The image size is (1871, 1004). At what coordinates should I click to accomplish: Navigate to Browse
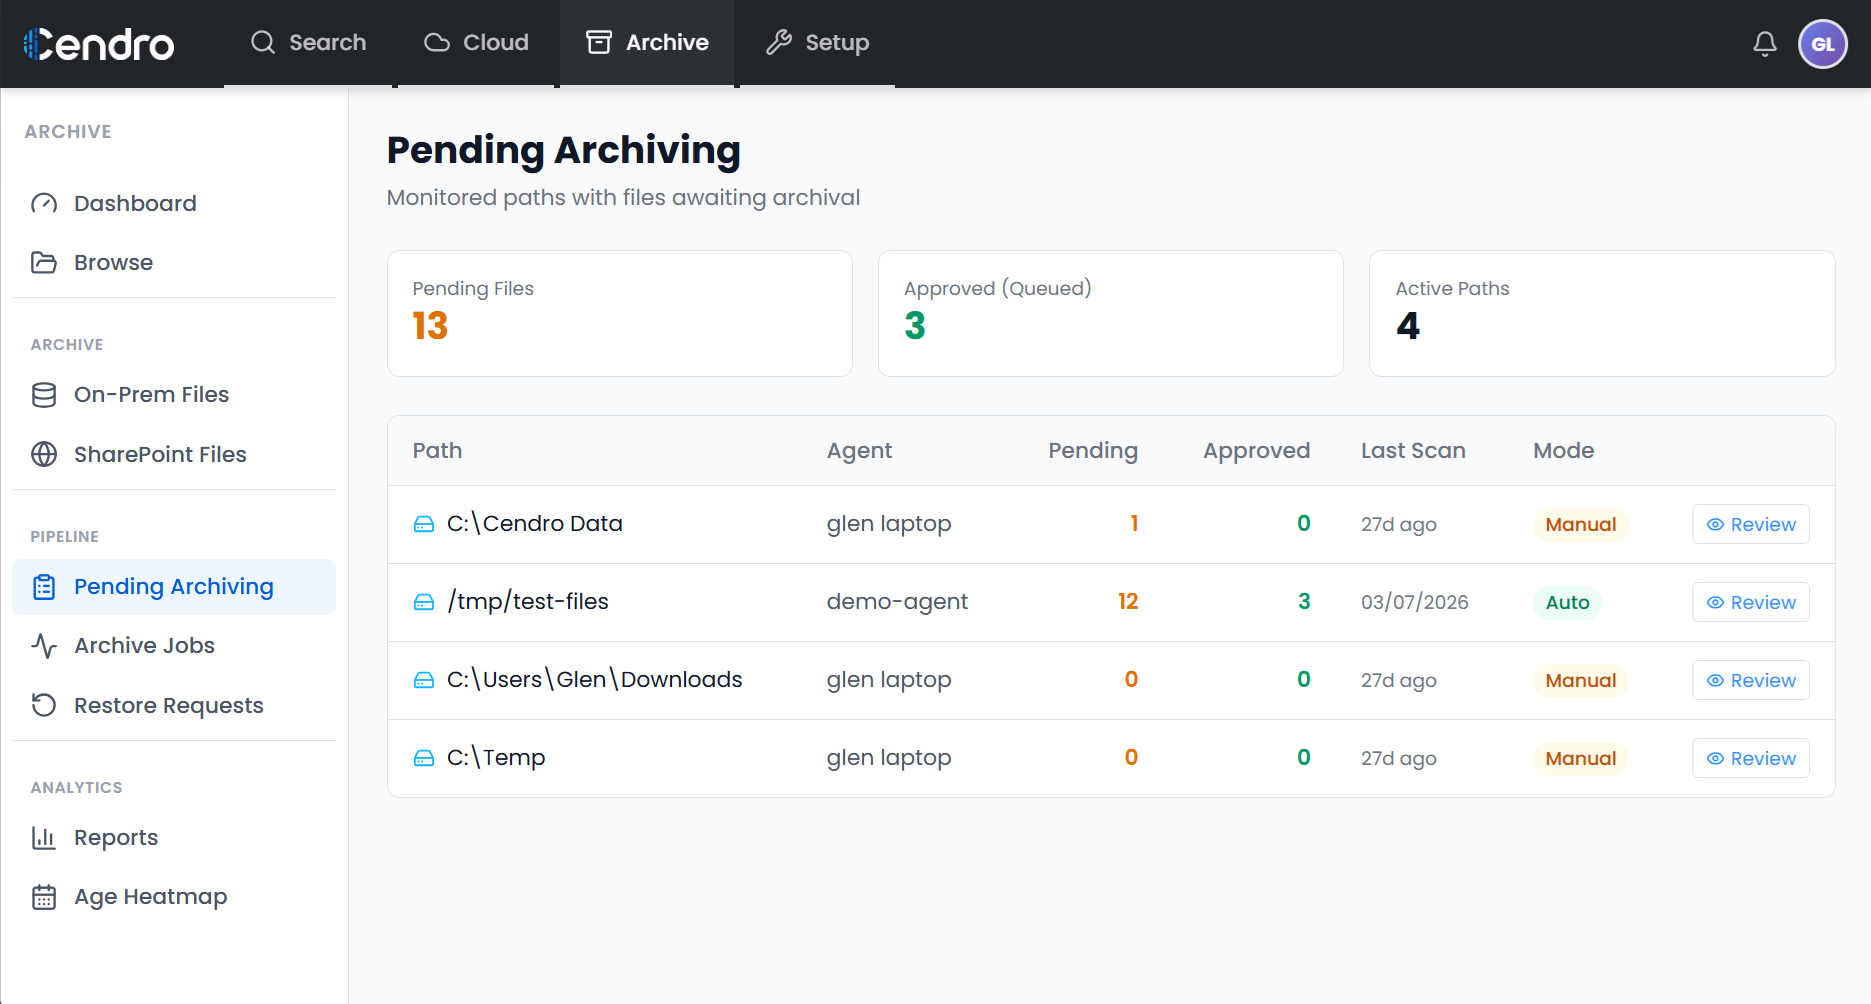point(174,263)
